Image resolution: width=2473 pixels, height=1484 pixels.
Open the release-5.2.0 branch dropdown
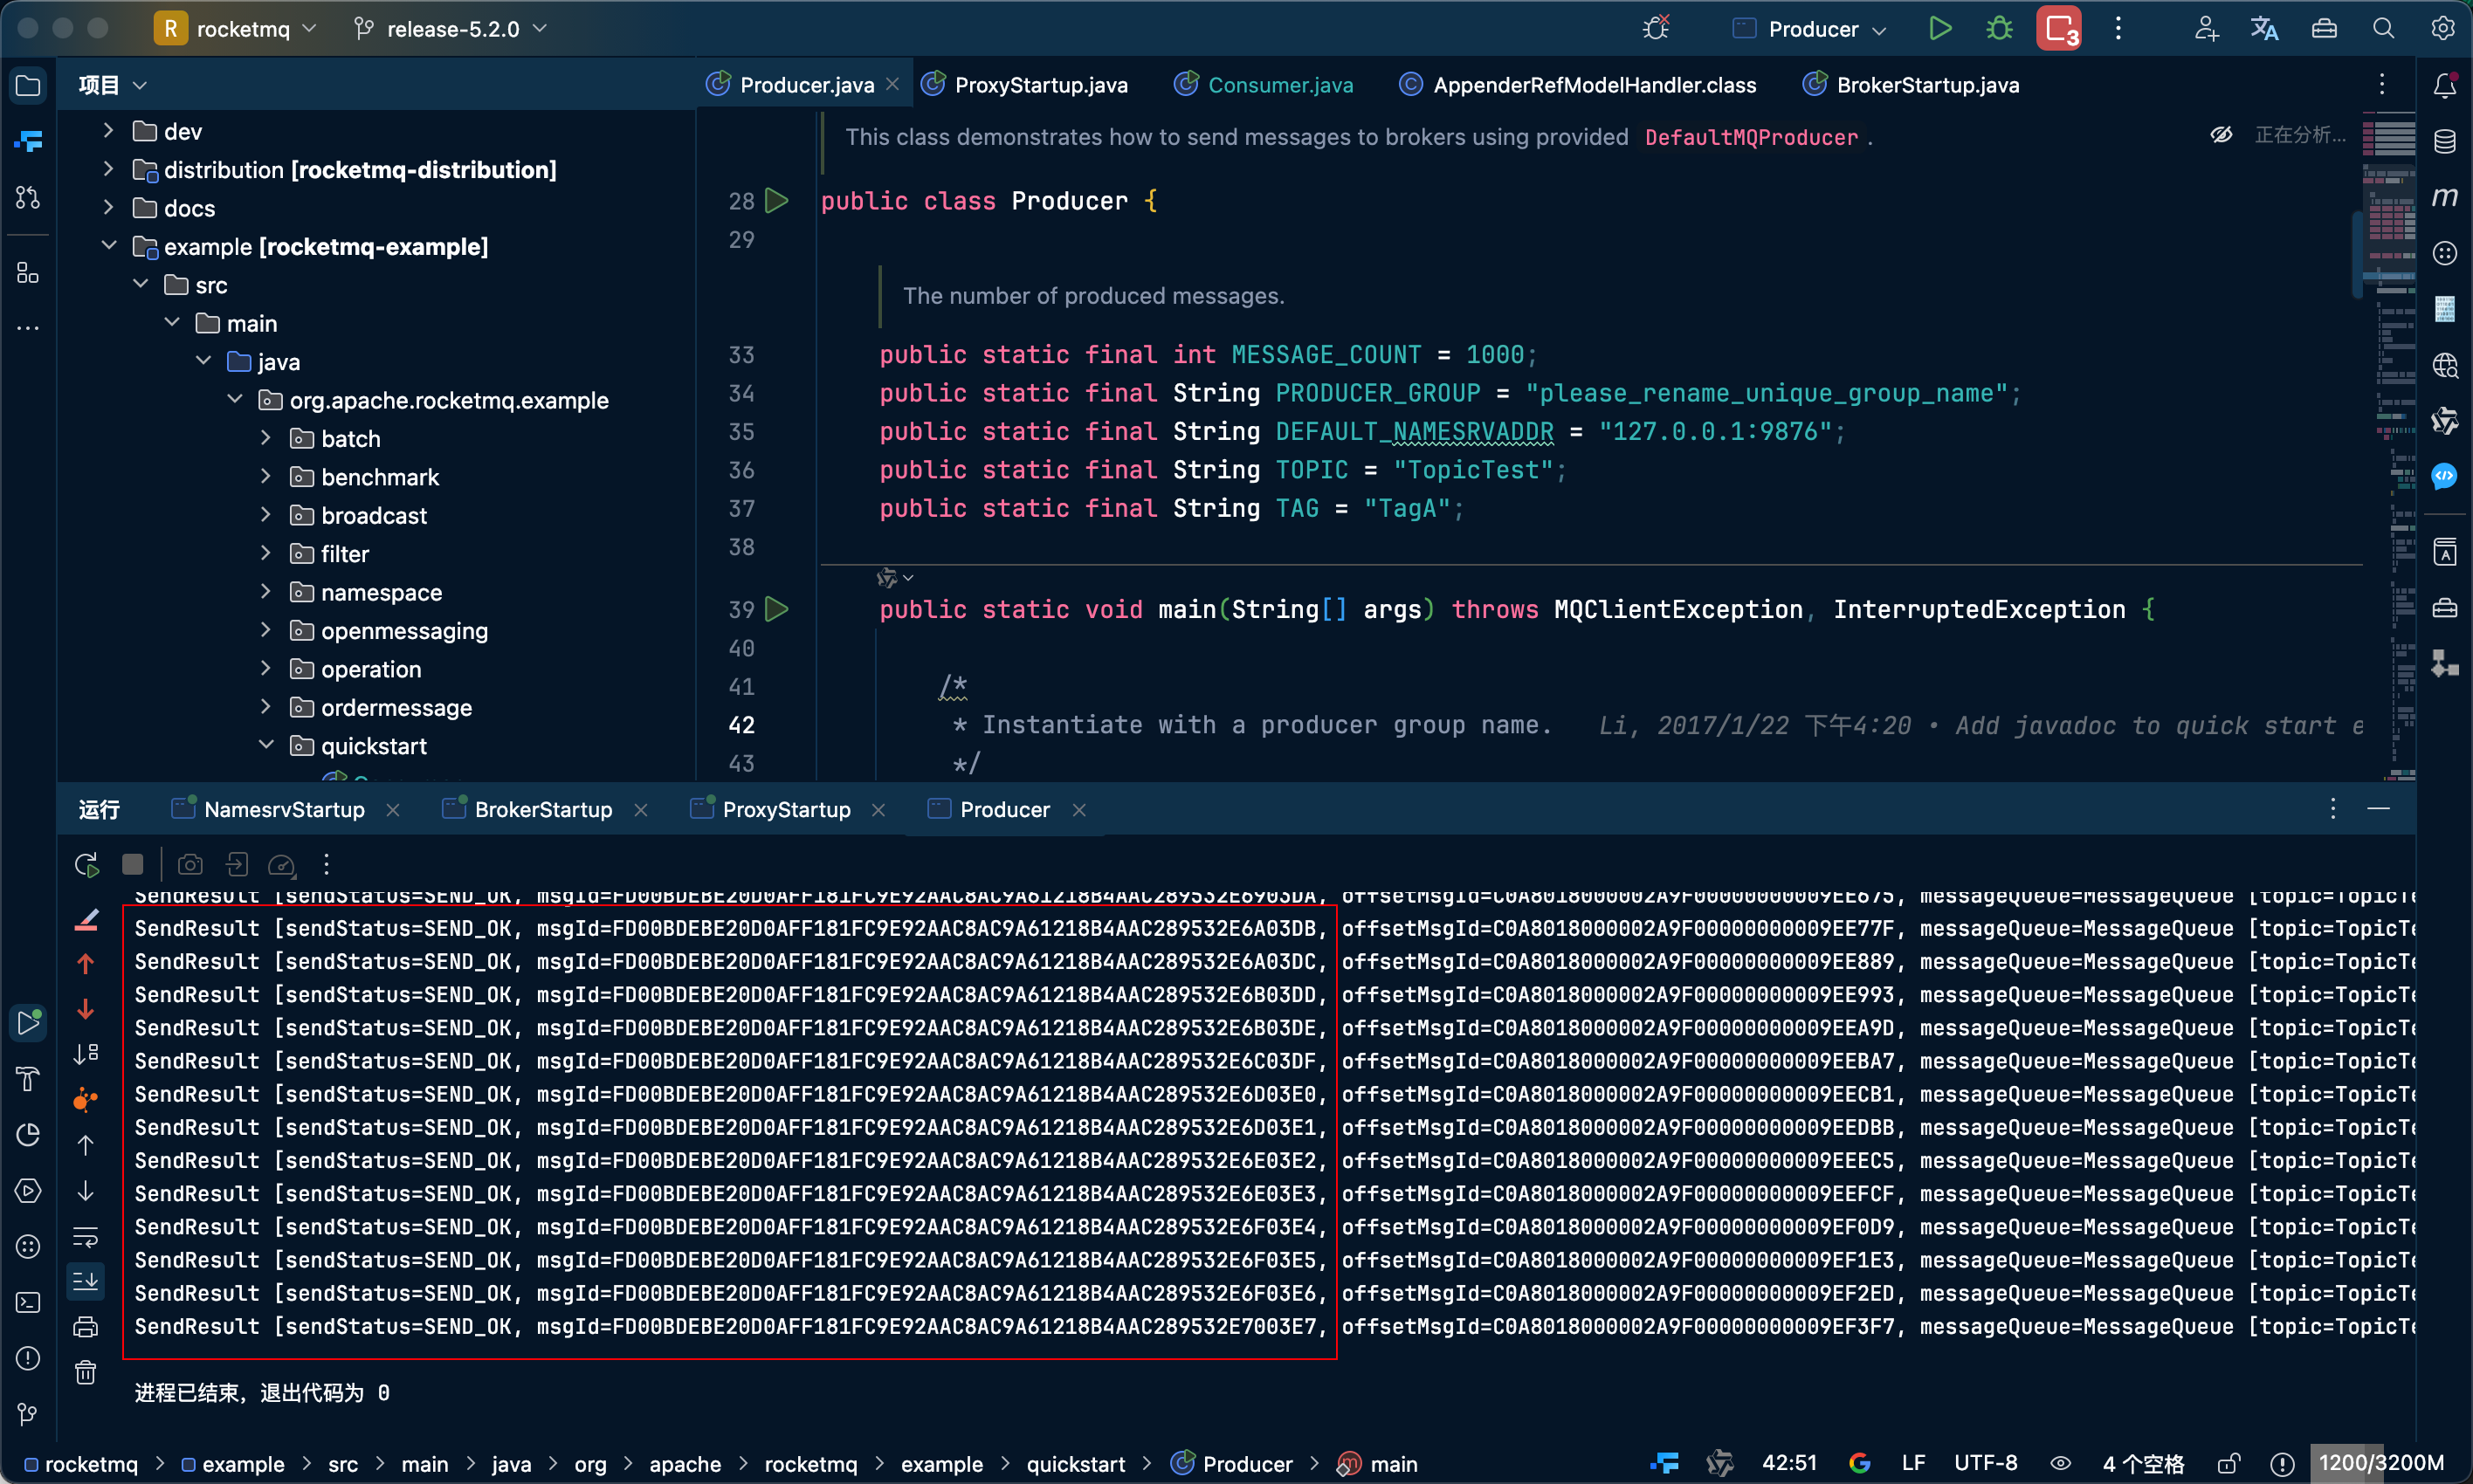coord(451,29)
